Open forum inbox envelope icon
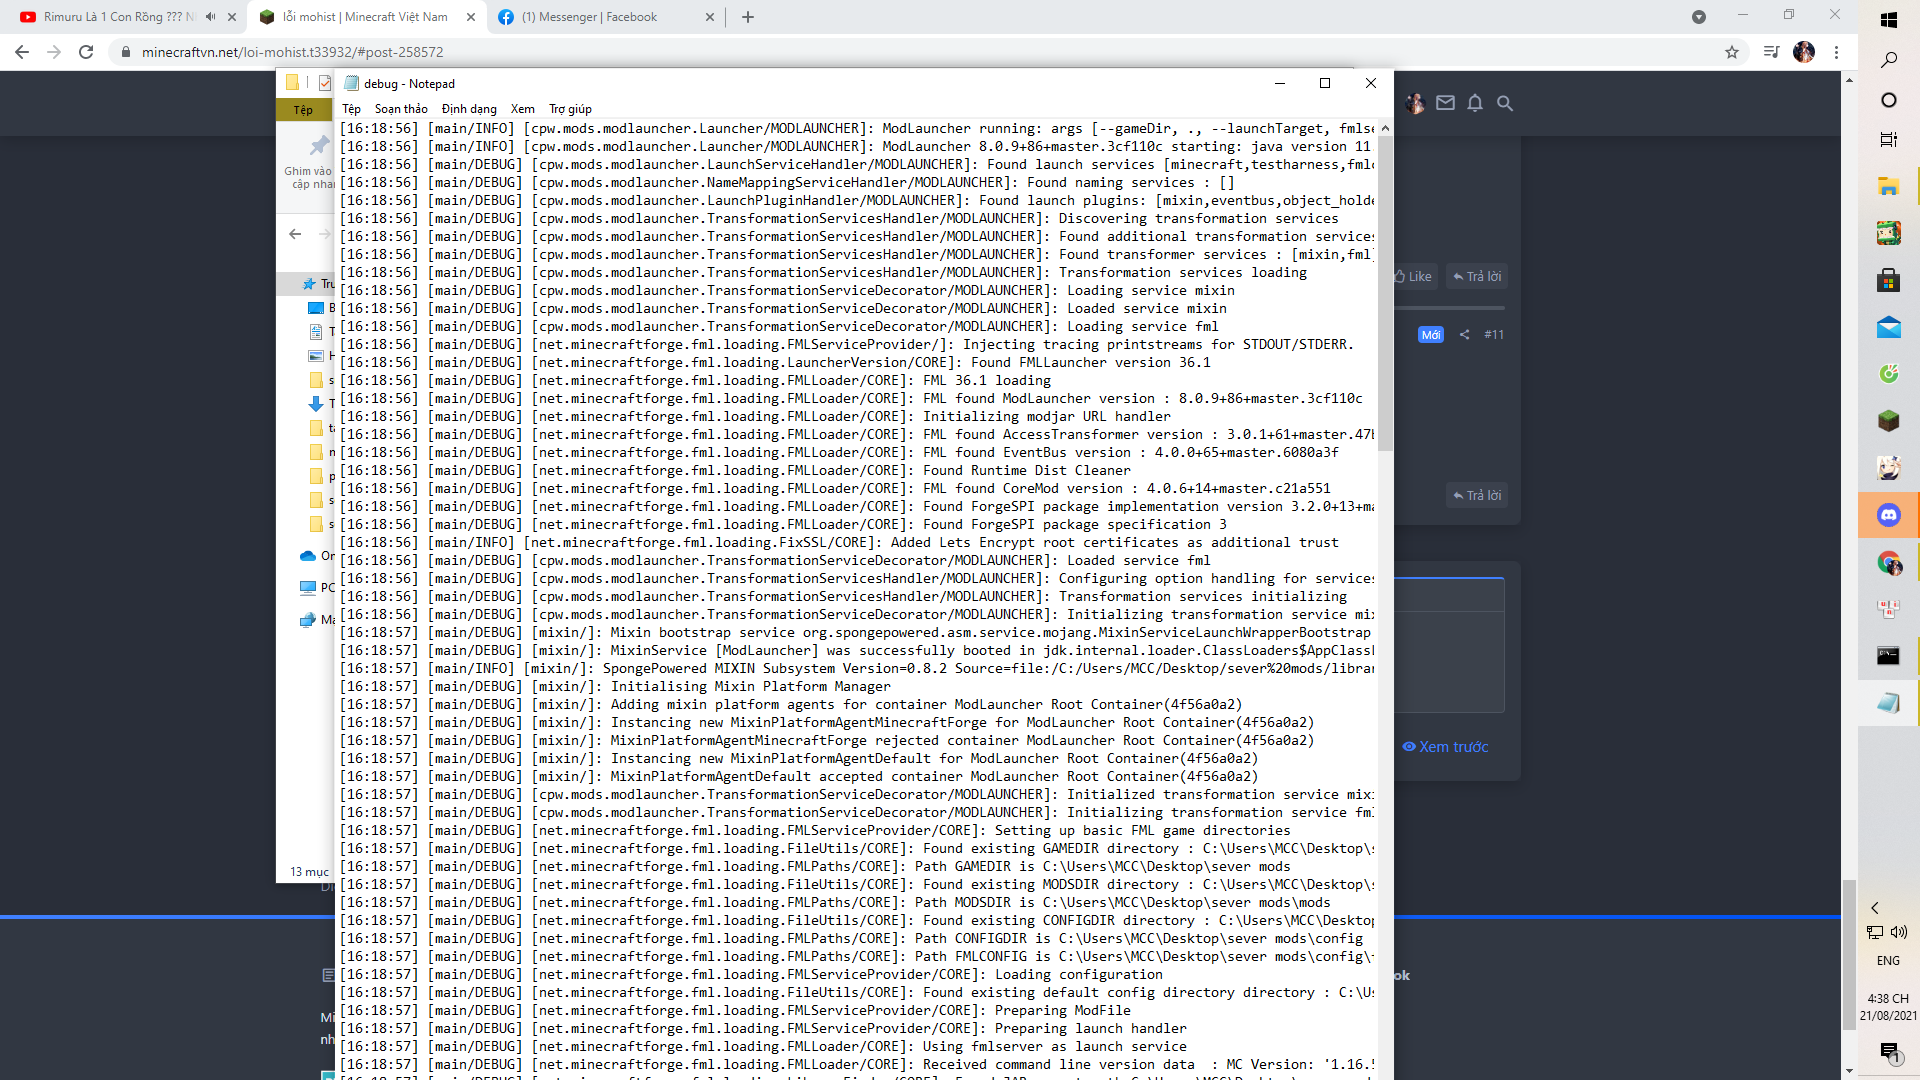This screenshot has height=1080, width=1920. [x=1445, y=103]
